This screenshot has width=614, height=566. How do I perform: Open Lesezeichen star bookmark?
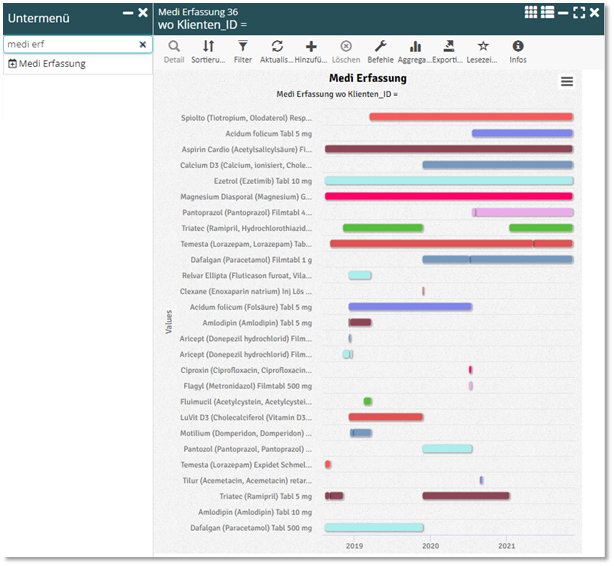483,47
